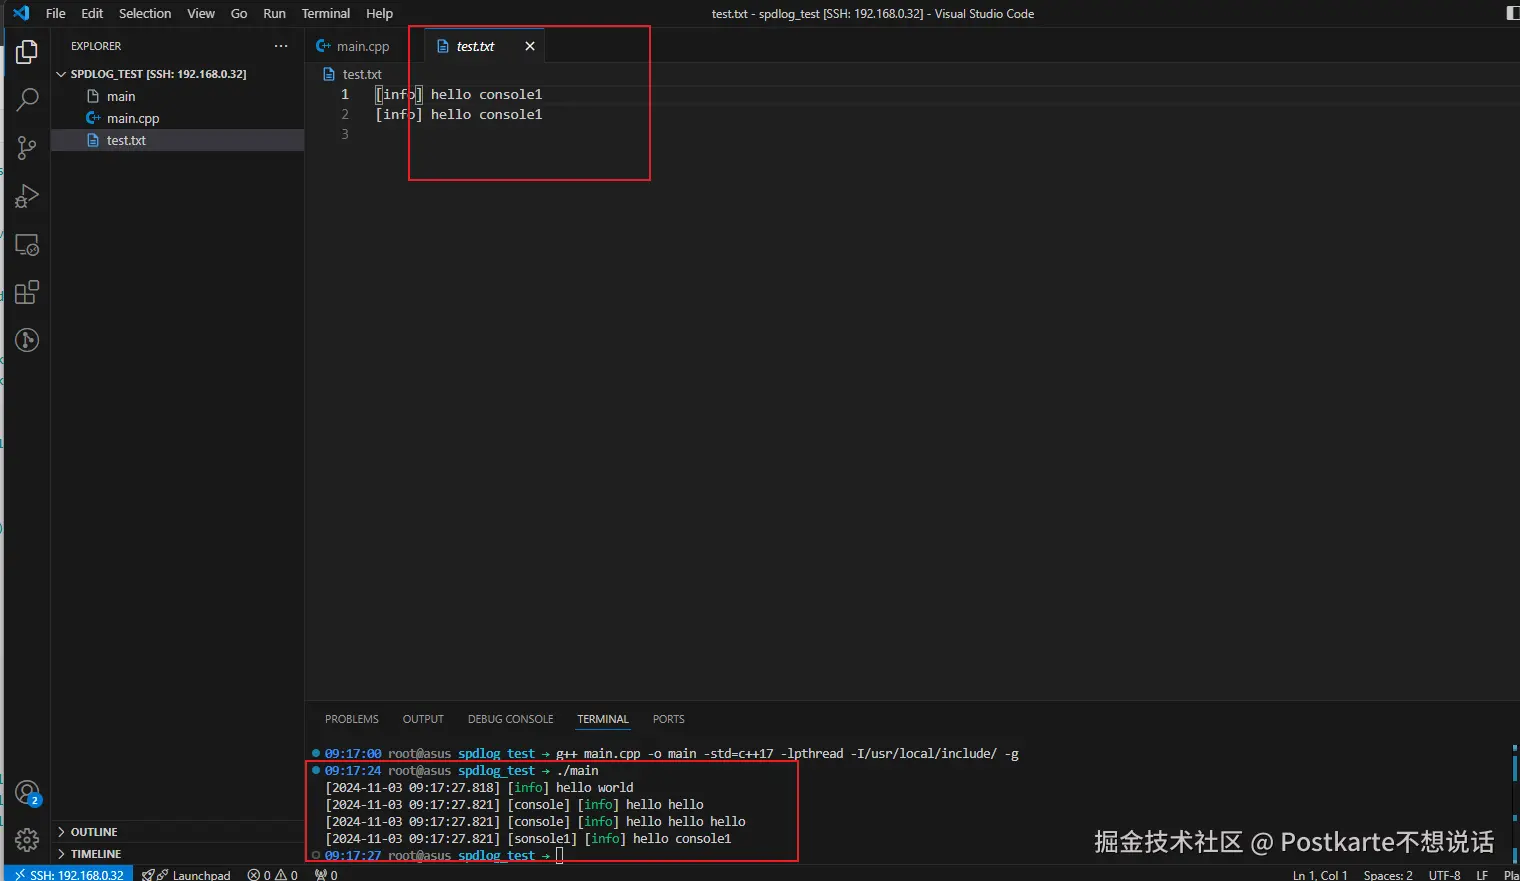
Task: Switch to the PROBLEMS panel tab
Action: (x=352, y=719)
